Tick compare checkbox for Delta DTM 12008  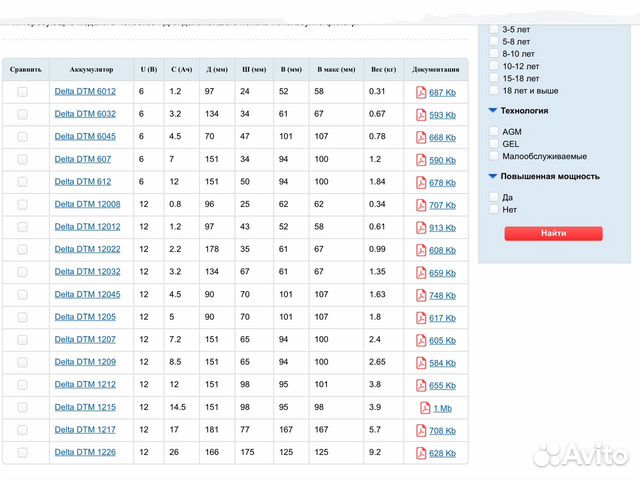[x=22, y=204]
